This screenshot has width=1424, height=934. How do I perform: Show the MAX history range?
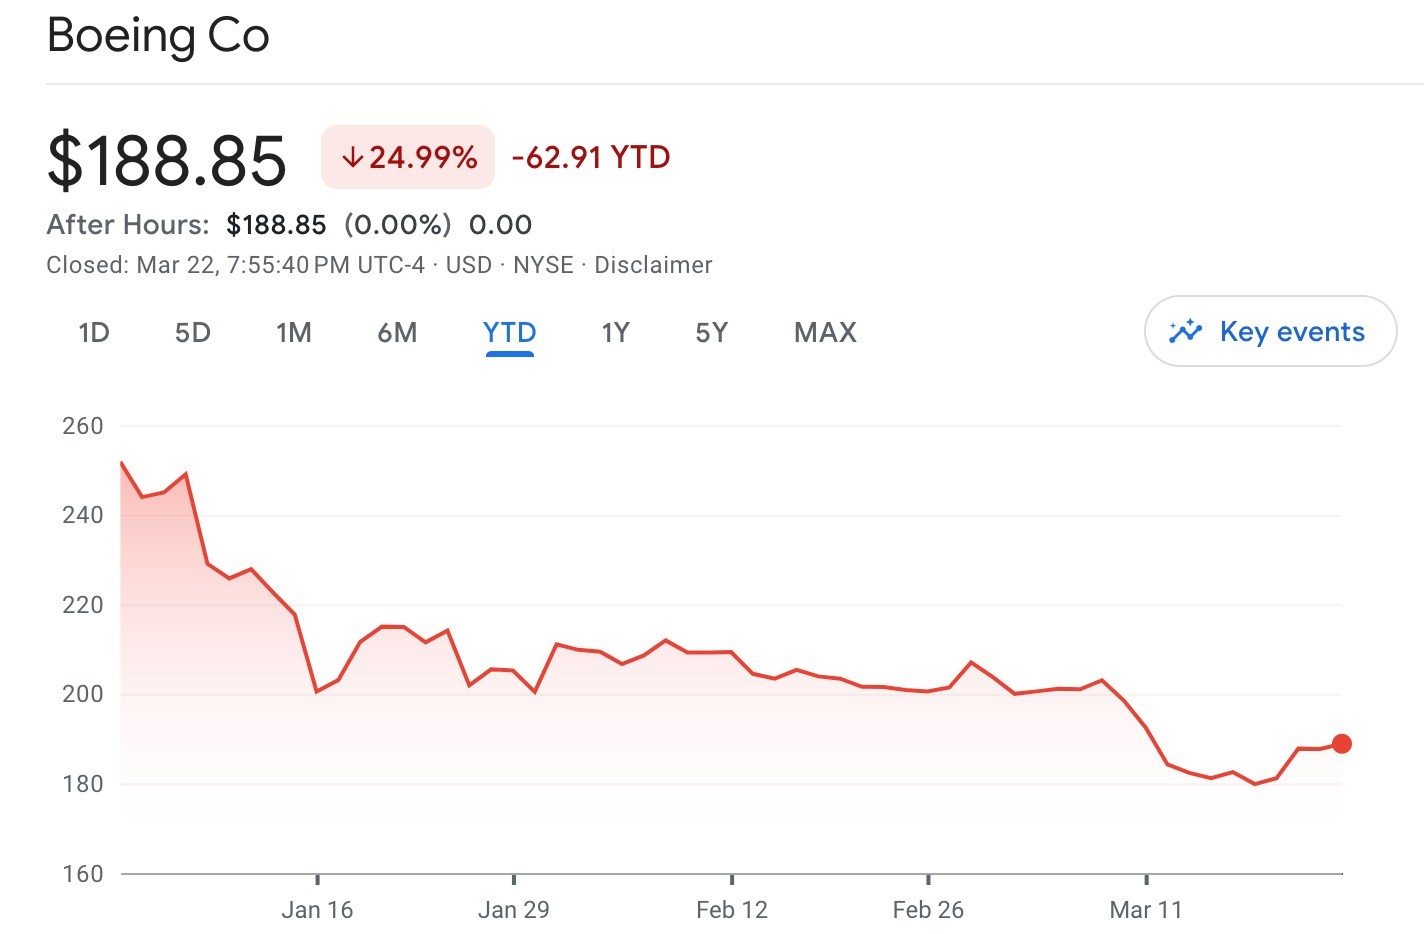(x=825, y=332)
